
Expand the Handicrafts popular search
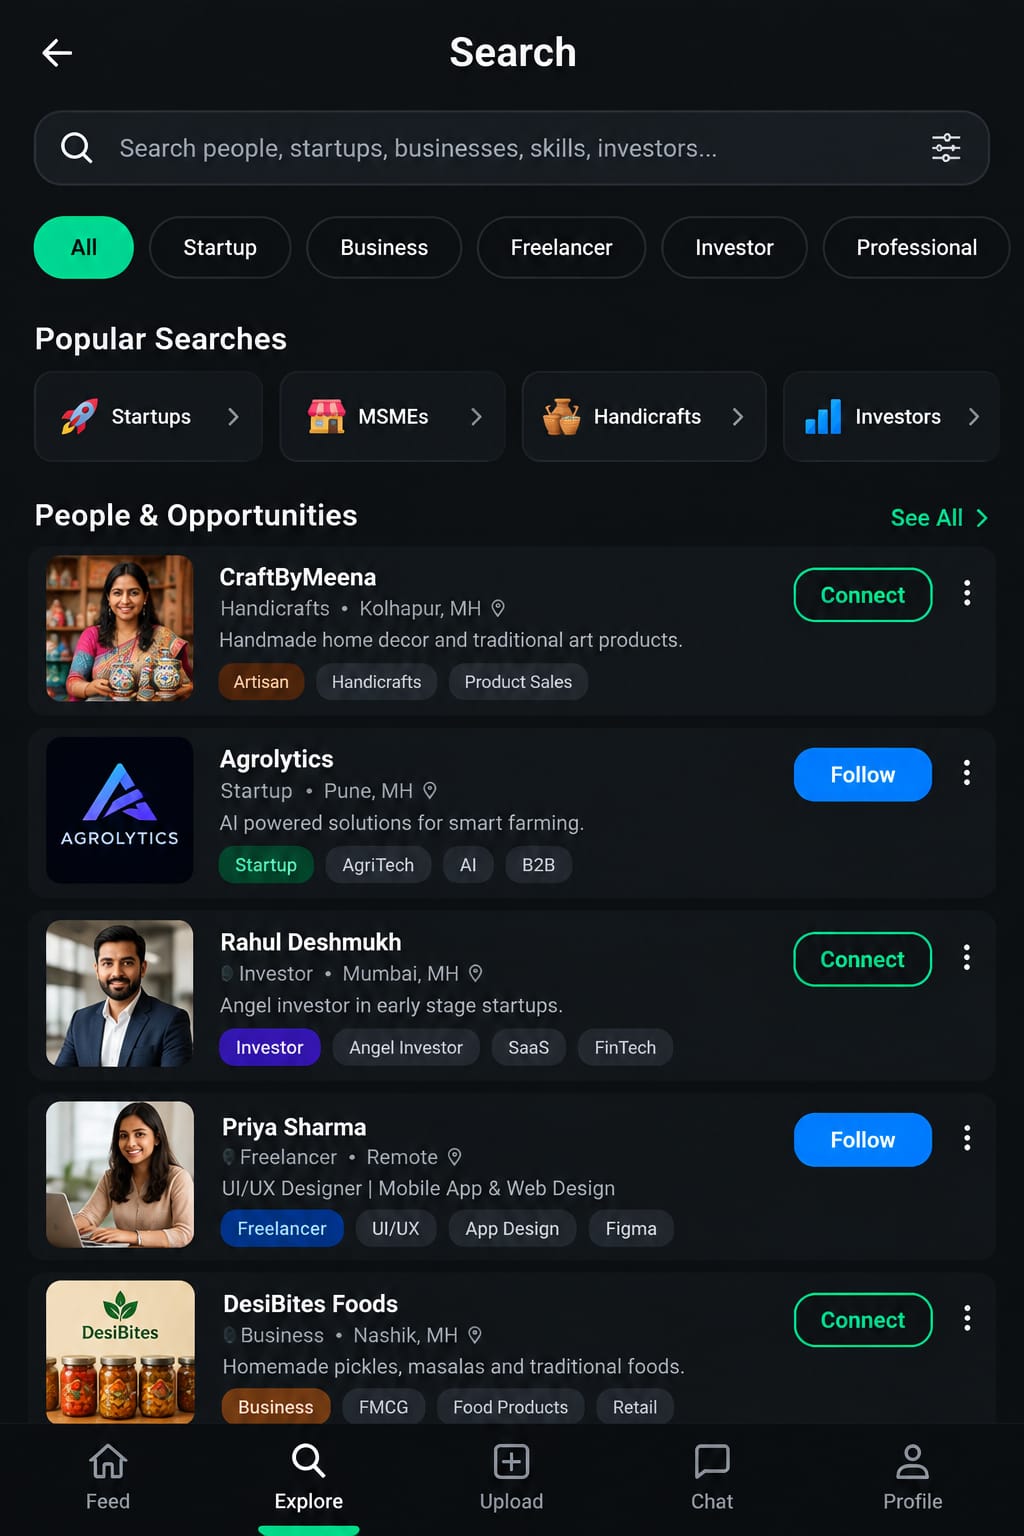click(644, 416)
